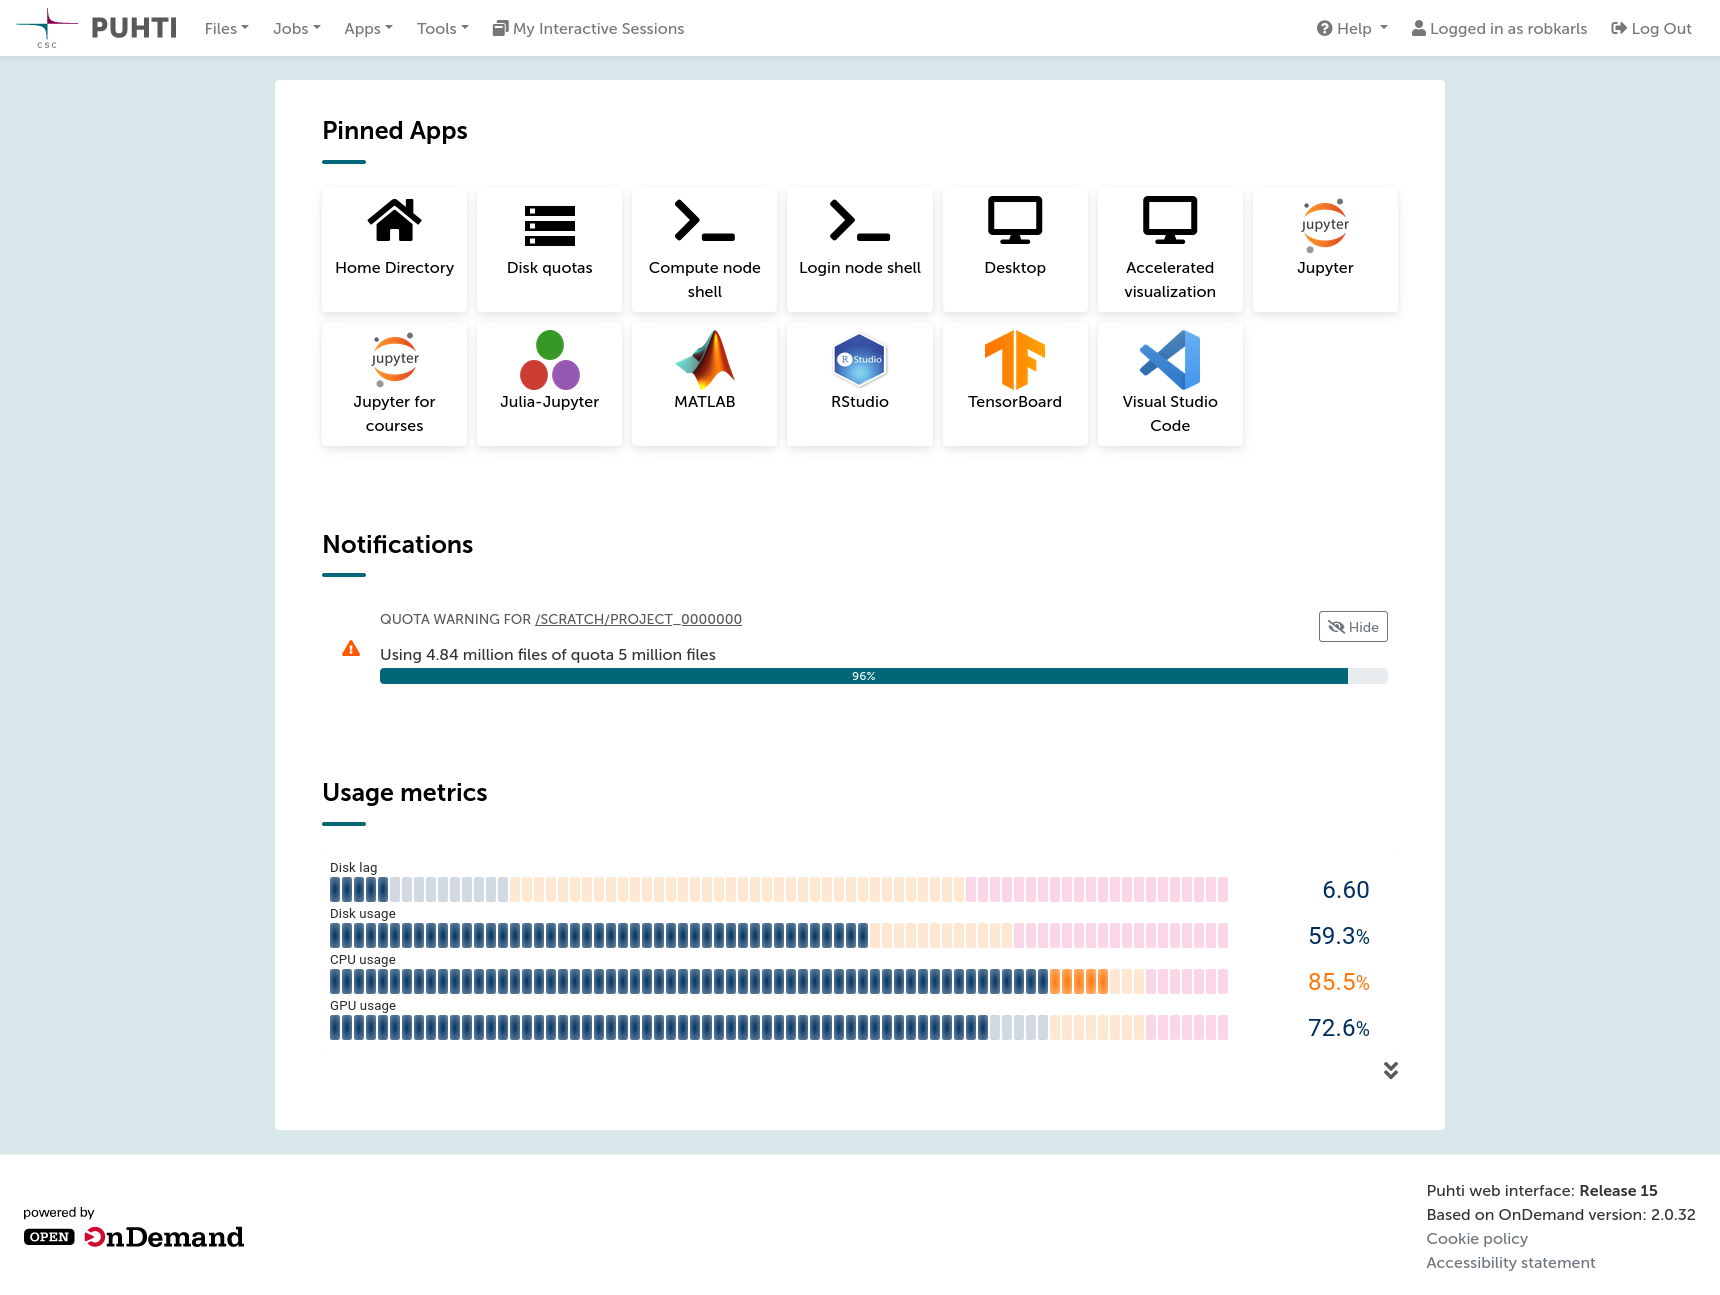Launch MATLAB app
The image size is (1720, 1295).
click(704, 384)
